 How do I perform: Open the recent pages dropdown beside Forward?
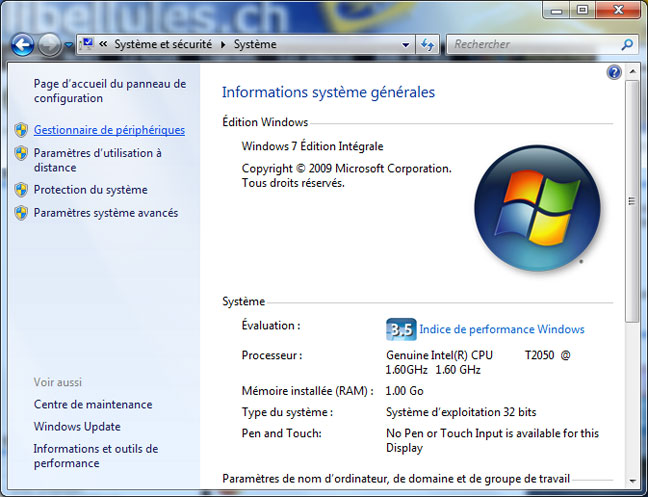tap(69, 45)
